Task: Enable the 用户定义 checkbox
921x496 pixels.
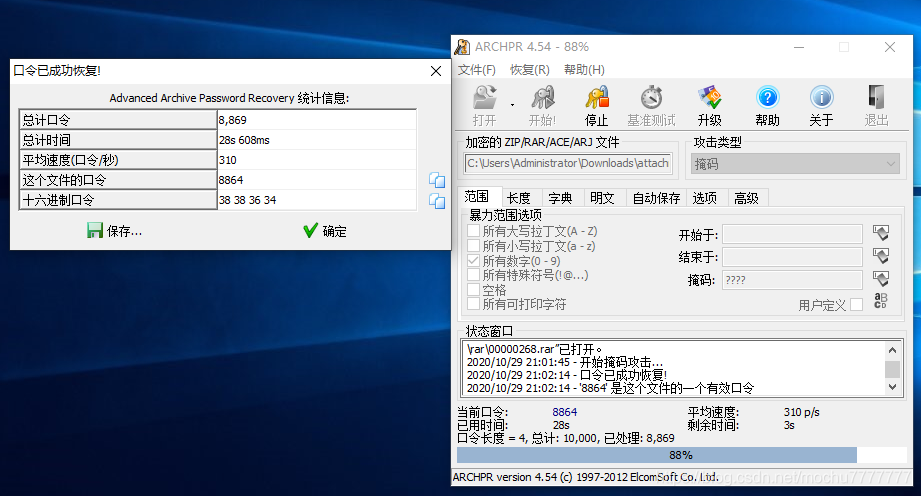Action: pyautogui.click(x=856, y=304)
